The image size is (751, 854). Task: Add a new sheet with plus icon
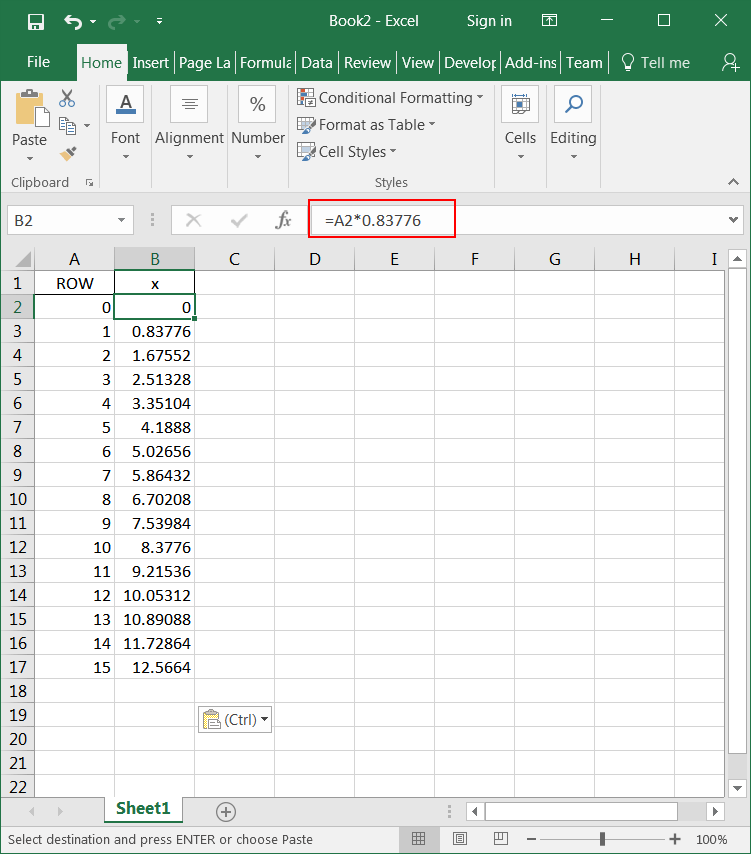[225, 812]
